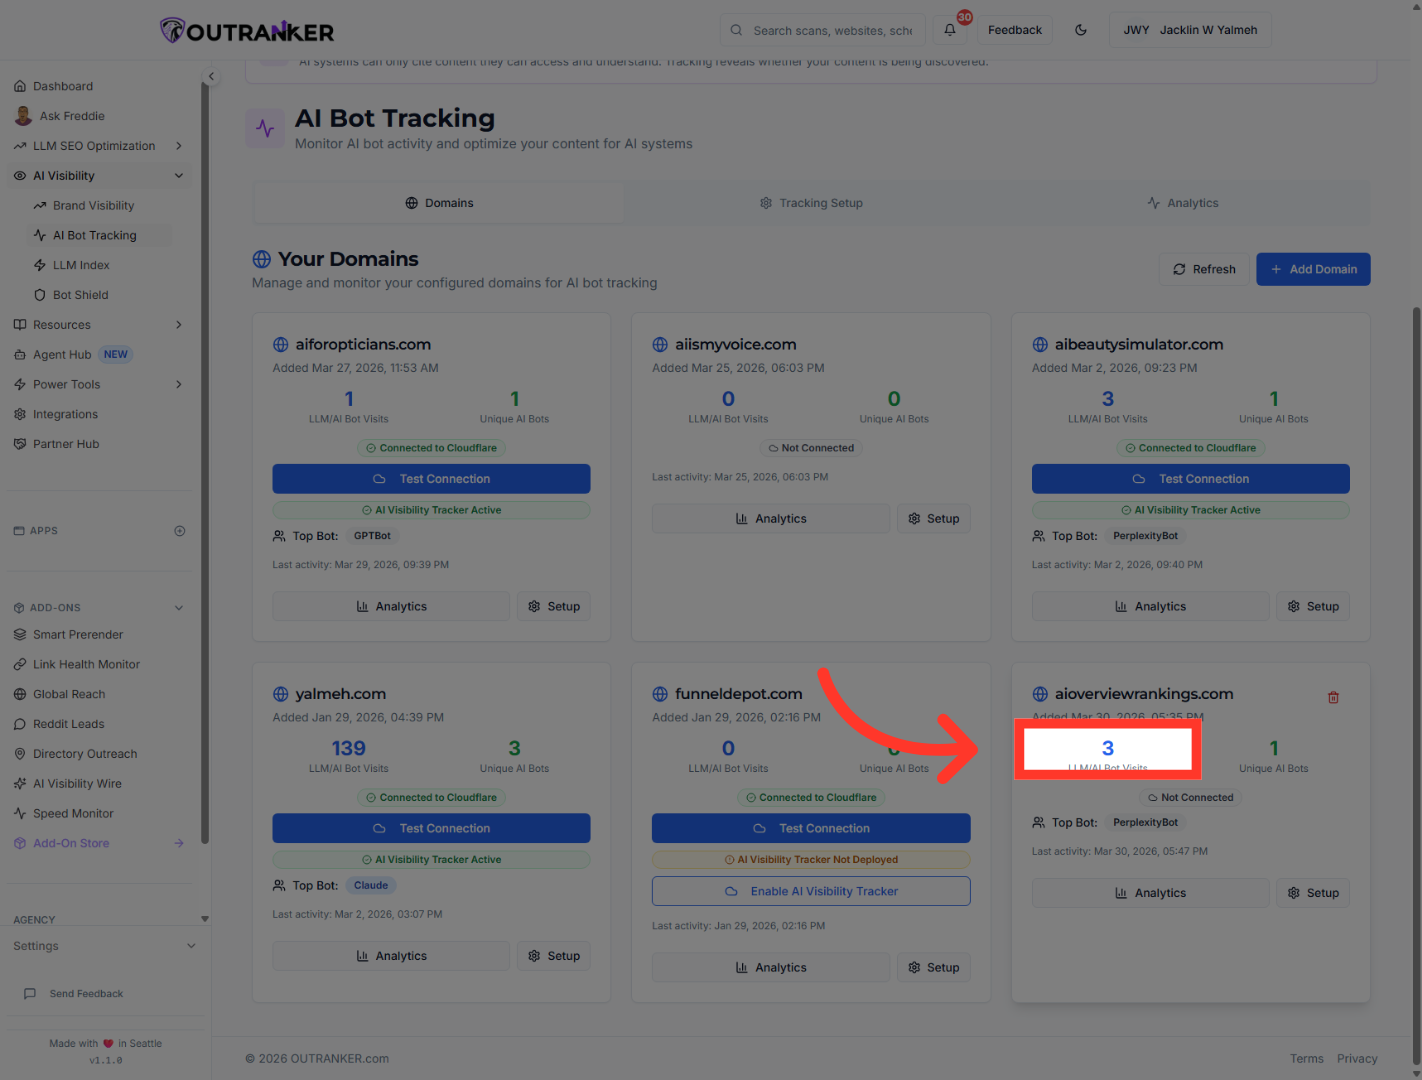Image resolution: width=1422 pixels, height=1080 pixels.
Task: Open Ask Freddie via the avatar icon
Action: tap(23, 116)
